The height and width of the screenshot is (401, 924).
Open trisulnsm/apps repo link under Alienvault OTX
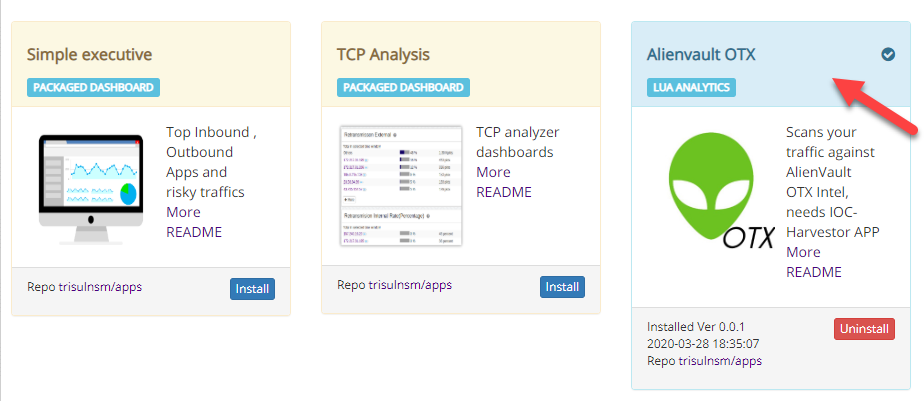[x=720, y=360]
